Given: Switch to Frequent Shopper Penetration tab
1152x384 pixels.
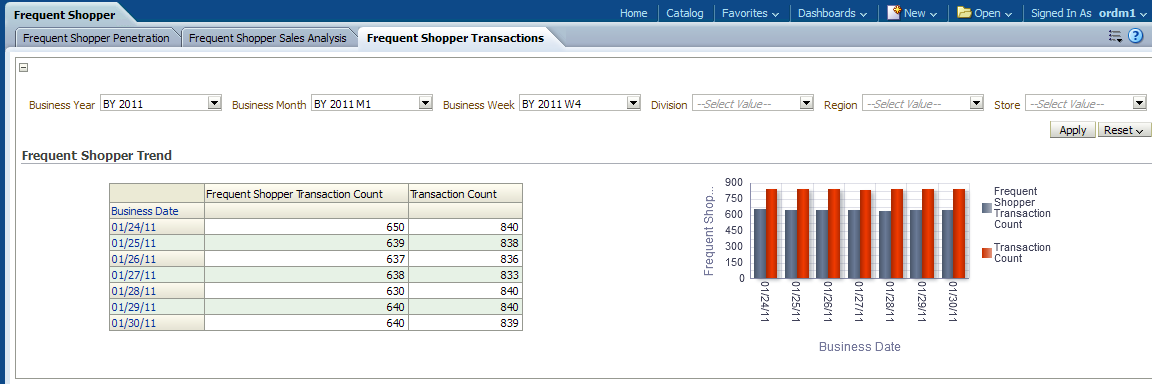Looking at the screenshot, I should coord(96,38).
